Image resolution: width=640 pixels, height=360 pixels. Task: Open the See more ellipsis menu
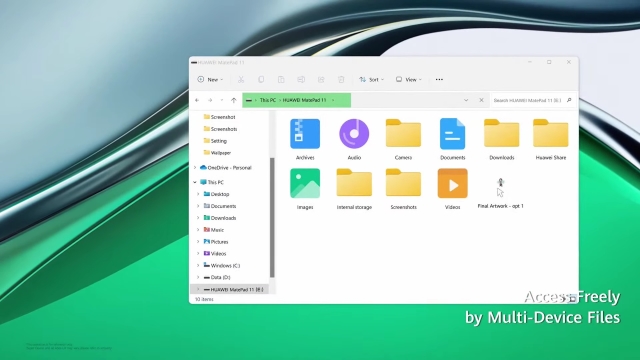point(439,80)
